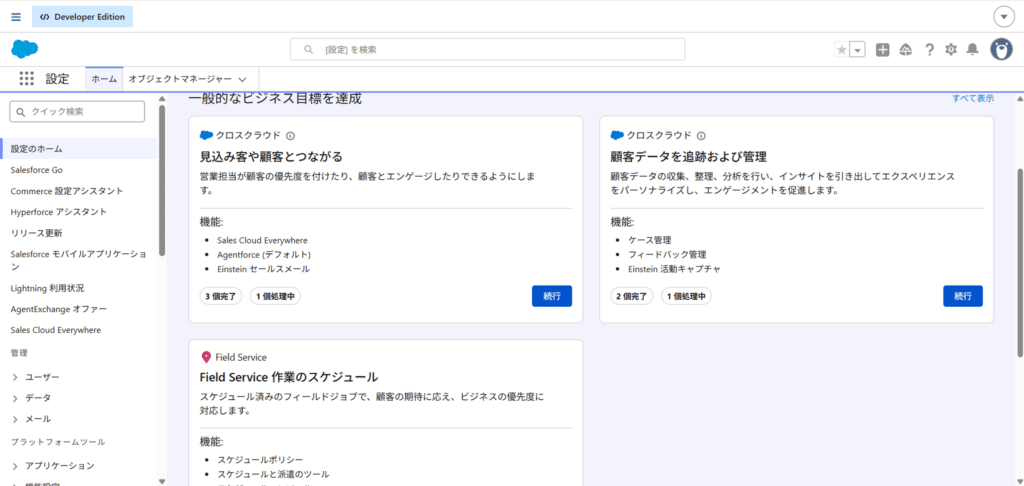Expand the データ tree node
The image size is (1024, 486).
coord(15,398)
